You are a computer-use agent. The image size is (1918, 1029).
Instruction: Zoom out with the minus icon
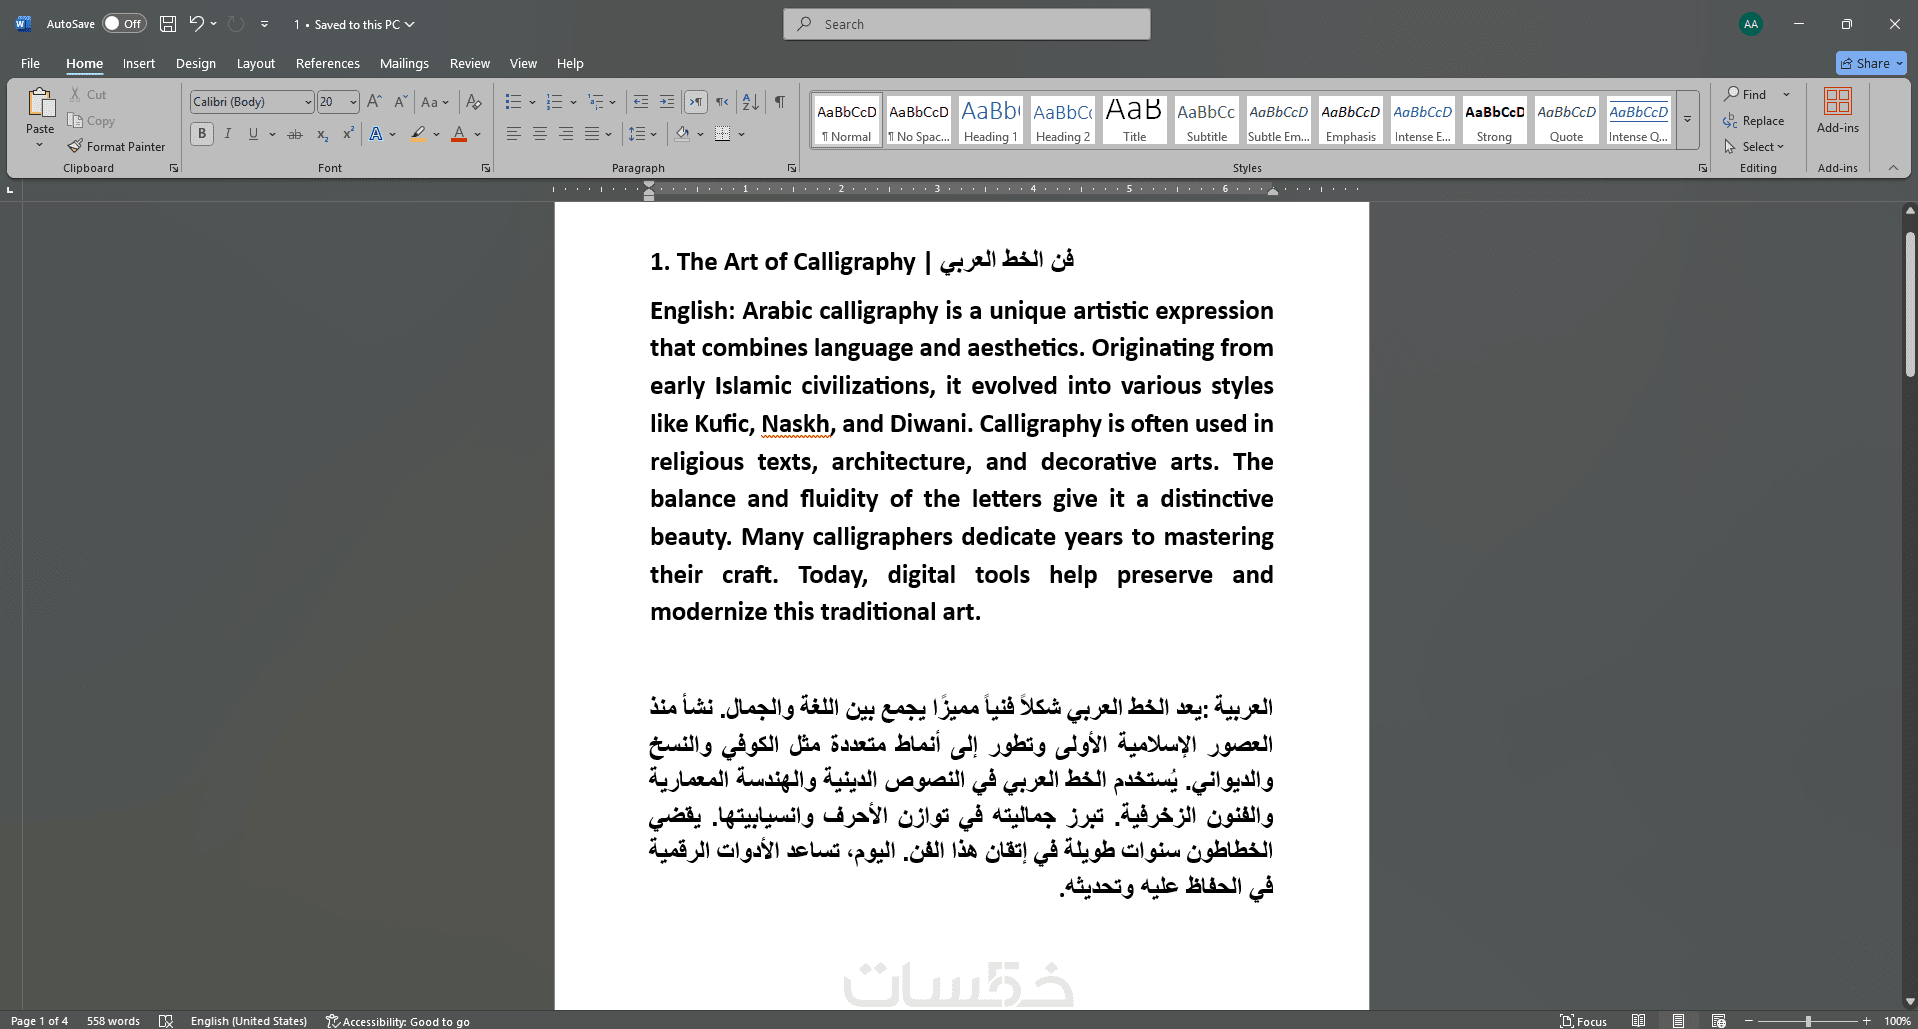click(1749, 1021)
